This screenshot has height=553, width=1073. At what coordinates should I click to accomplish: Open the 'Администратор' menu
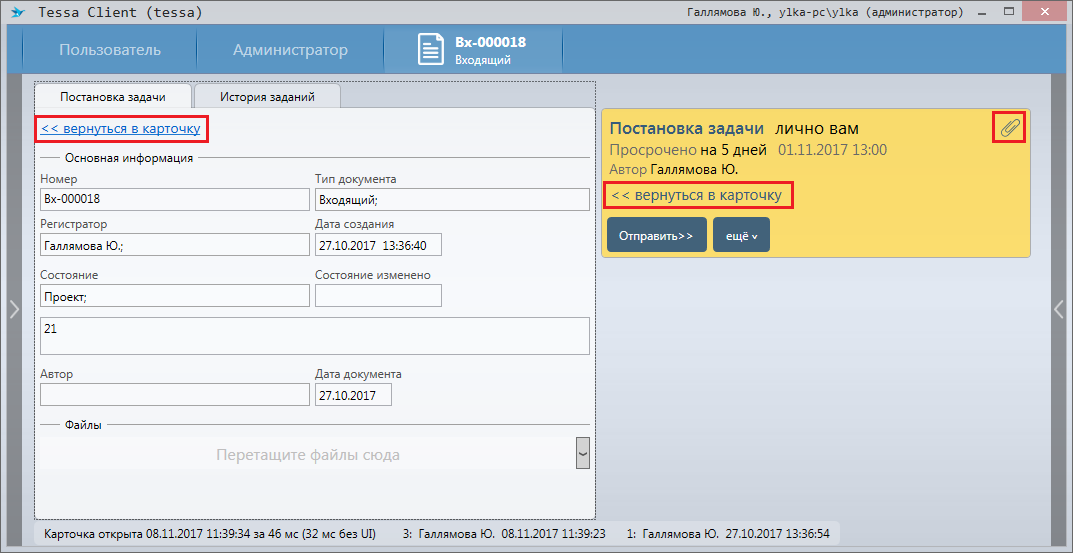(290, 50)
